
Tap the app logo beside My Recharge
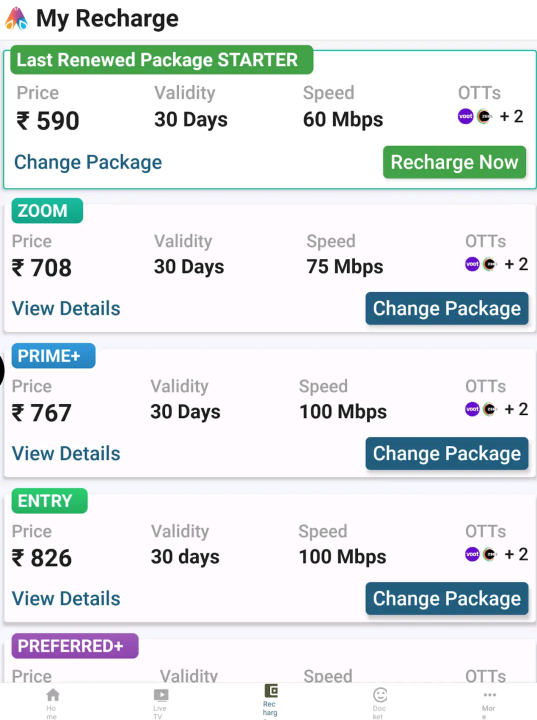17,18
